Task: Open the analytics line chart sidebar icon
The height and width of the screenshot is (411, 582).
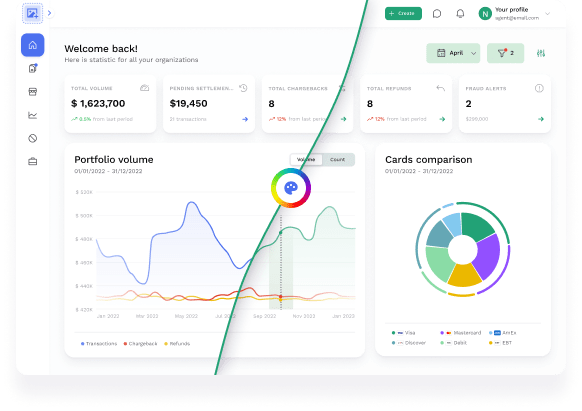Action: (33, 115)
